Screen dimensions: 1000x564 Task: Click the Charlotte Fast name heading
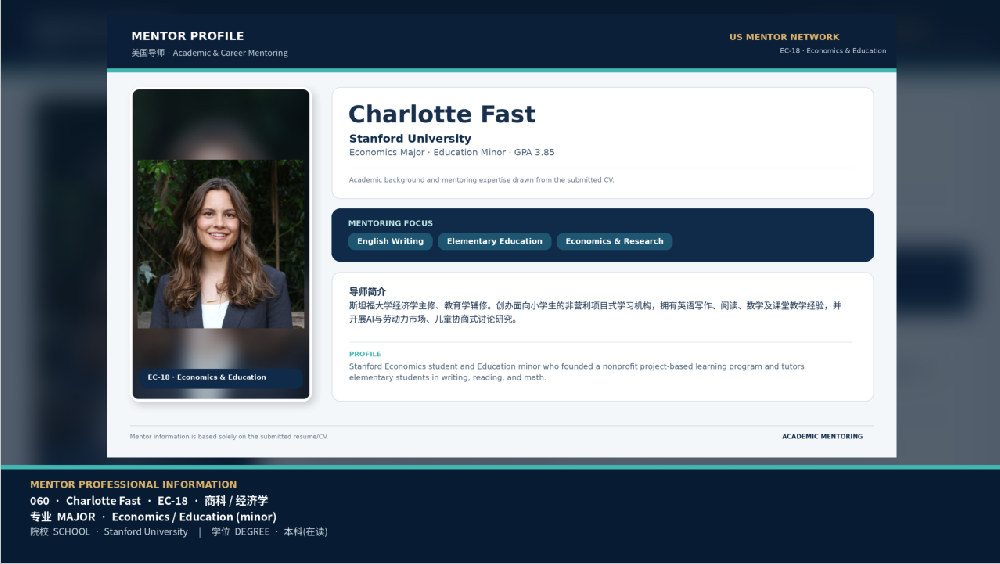pyautogui.click(x=442, y=114)
